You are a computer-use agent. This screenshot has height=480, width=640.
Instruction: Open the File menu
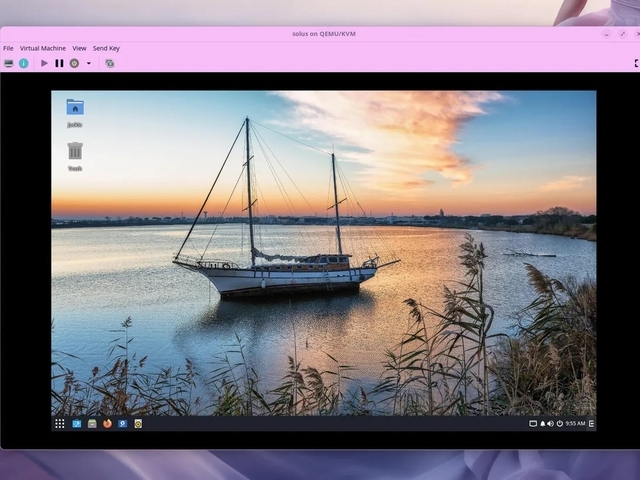[x=8, y=48]
